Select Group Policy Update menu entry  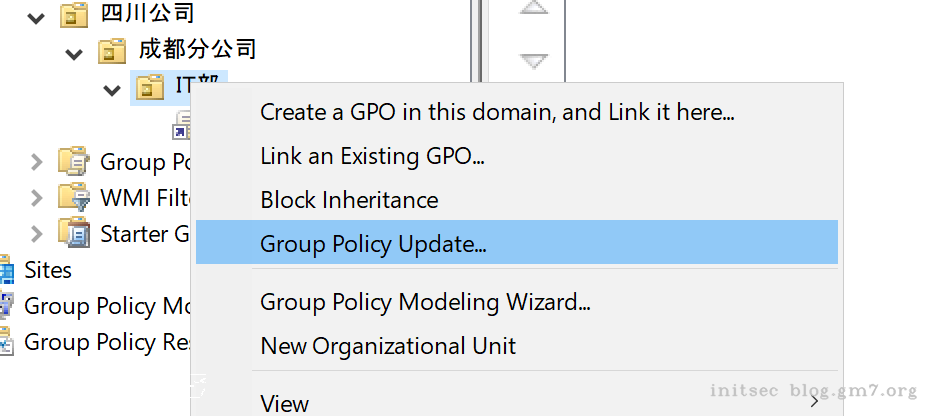point(373,244)
